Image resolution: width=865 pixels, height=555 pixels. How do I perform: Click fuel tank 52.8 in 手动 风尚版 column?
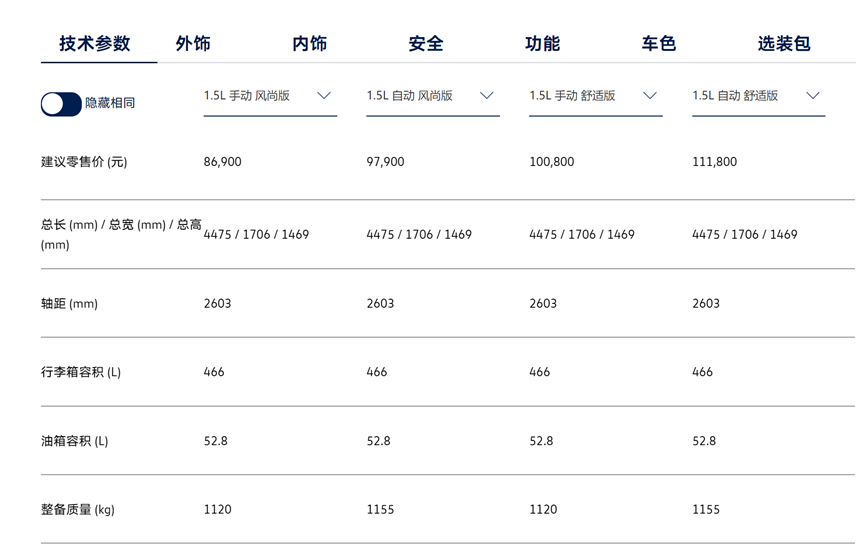click(x=216, y=441)
